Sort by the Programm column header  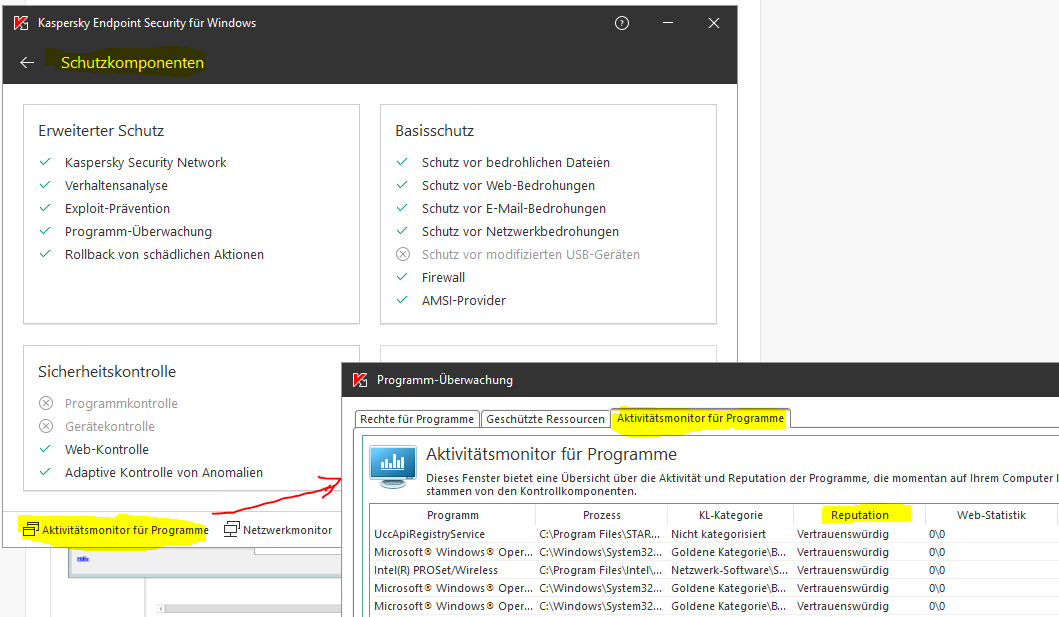coord(453,515)
